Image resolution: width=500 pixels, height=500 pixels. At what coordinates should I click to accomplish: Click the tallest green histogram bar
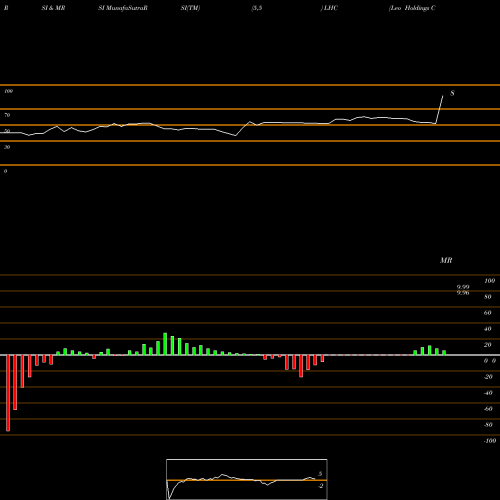coord(165,344)
